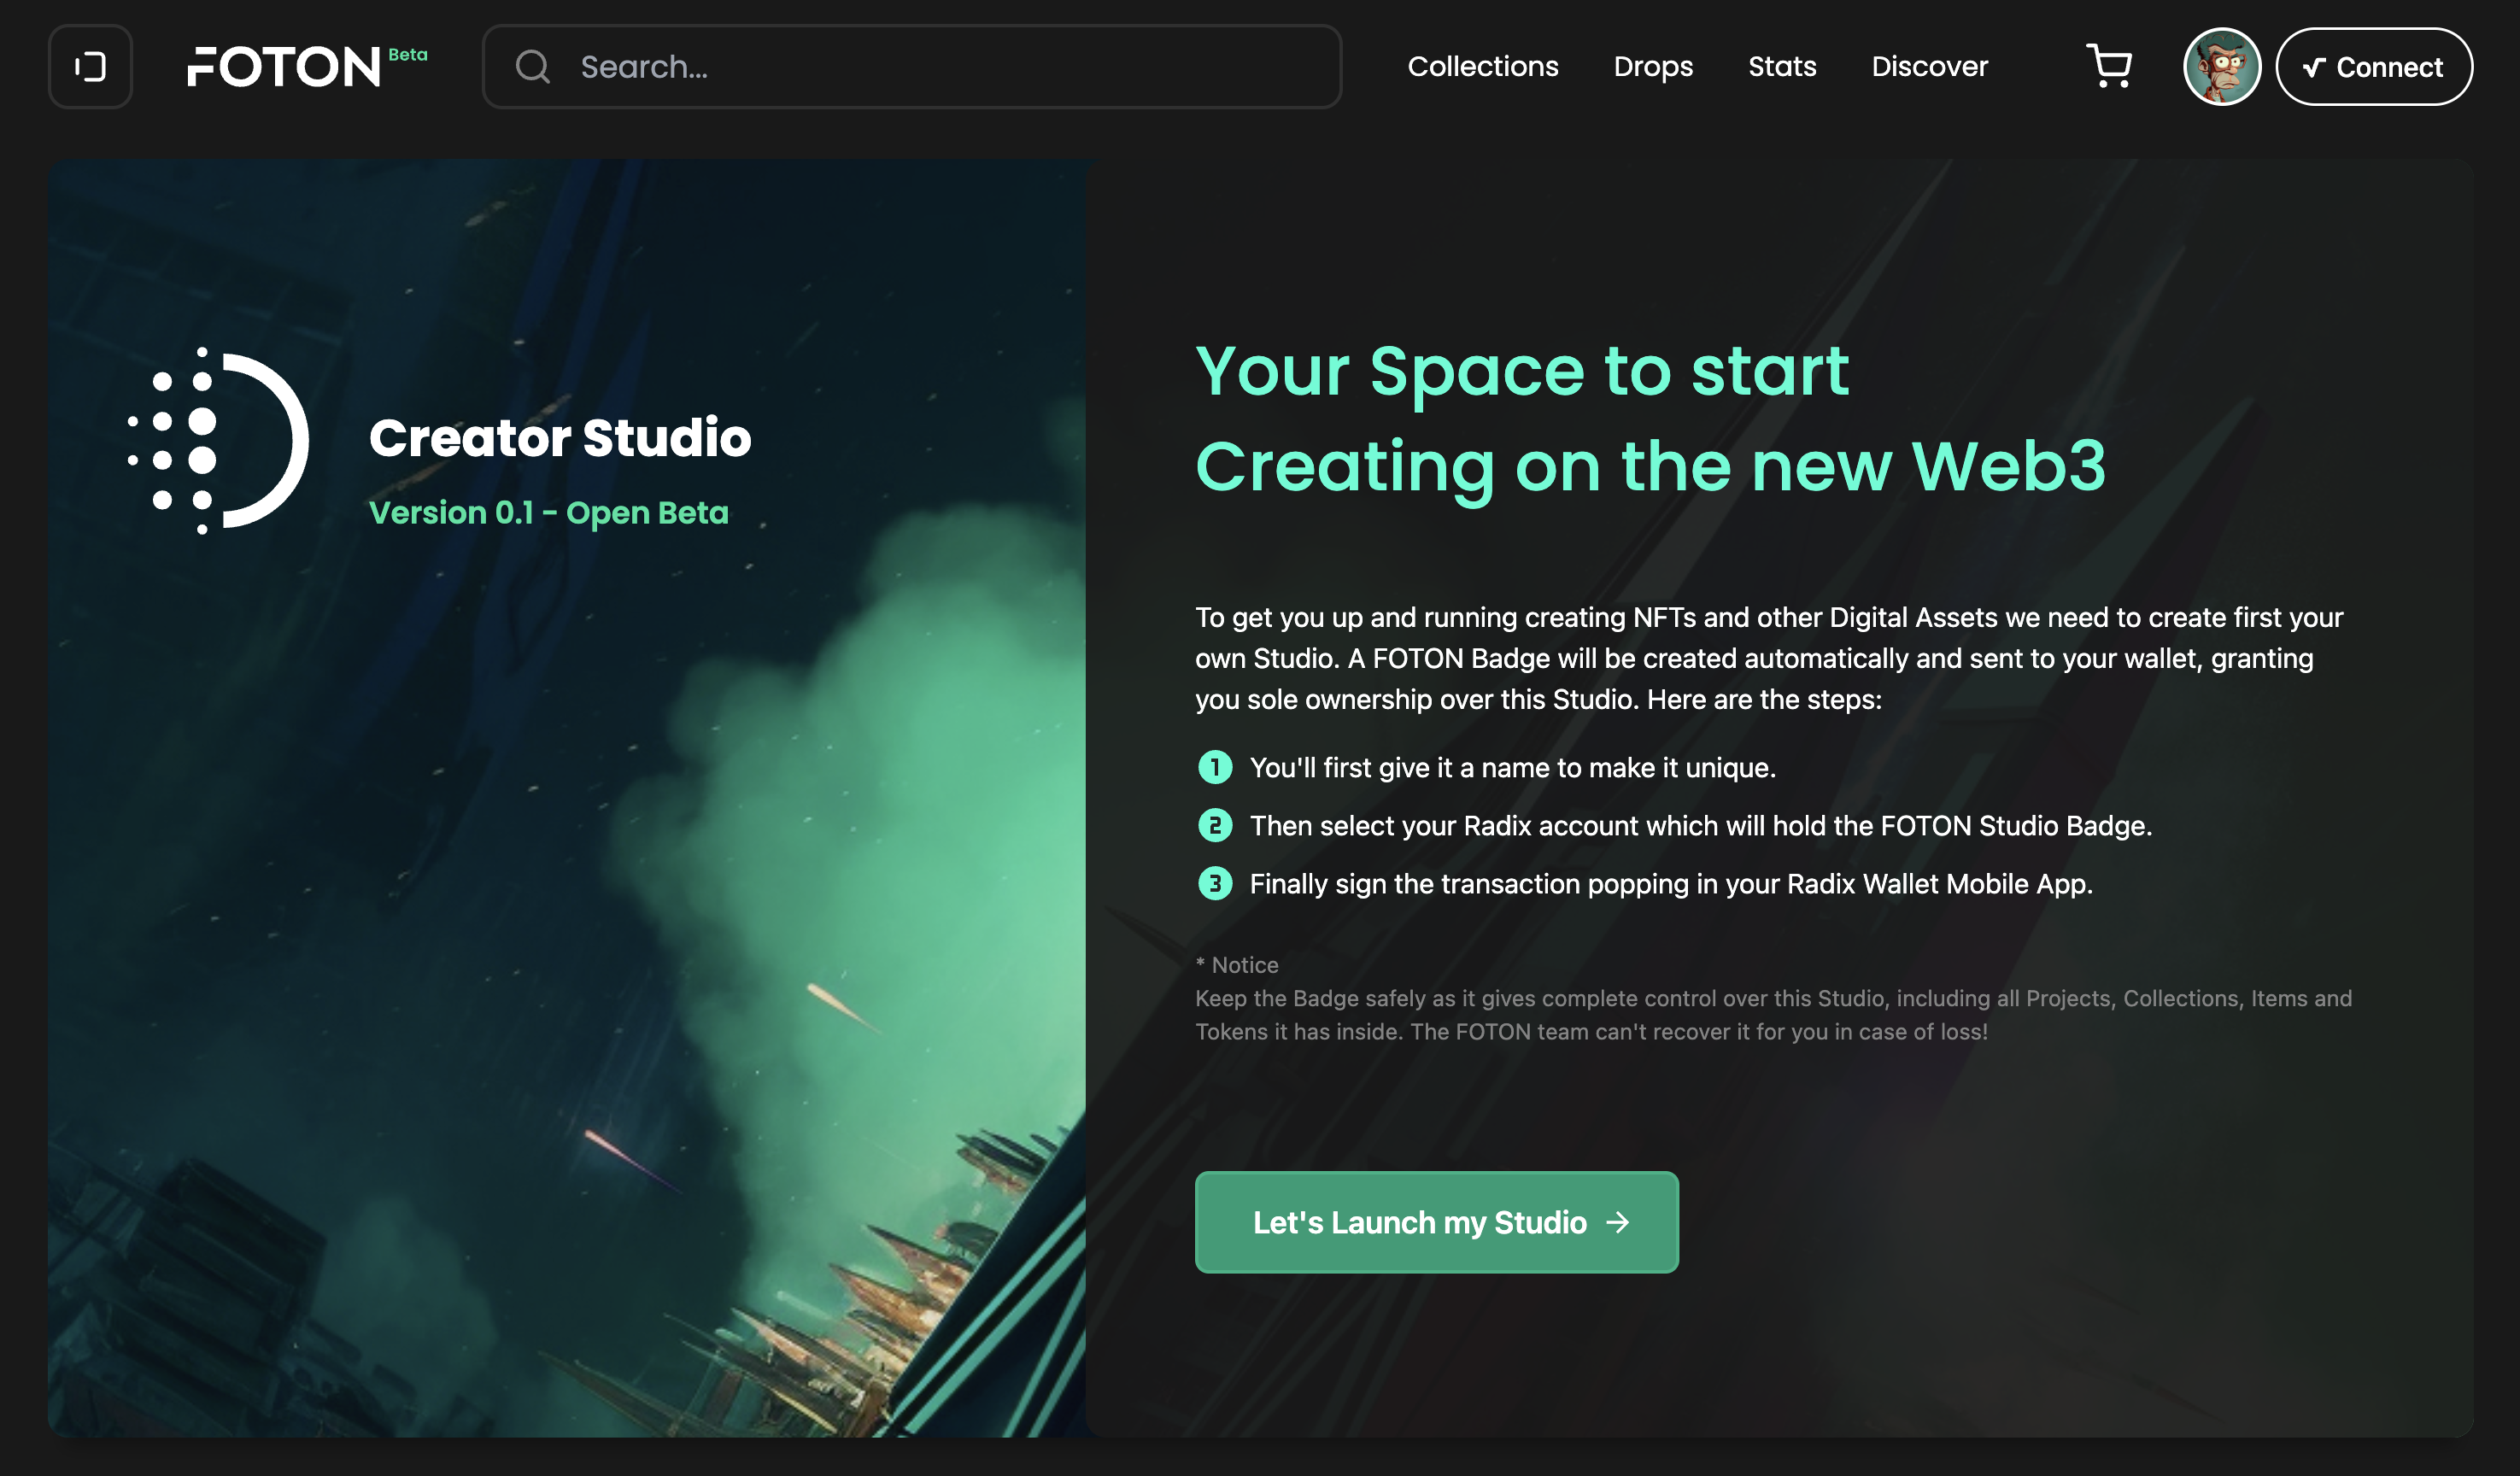The height and width of the screenshot is (1476, 2520).
Task: Launch studio with Let's Launch my Studio
Action: pos(1436,1222)
